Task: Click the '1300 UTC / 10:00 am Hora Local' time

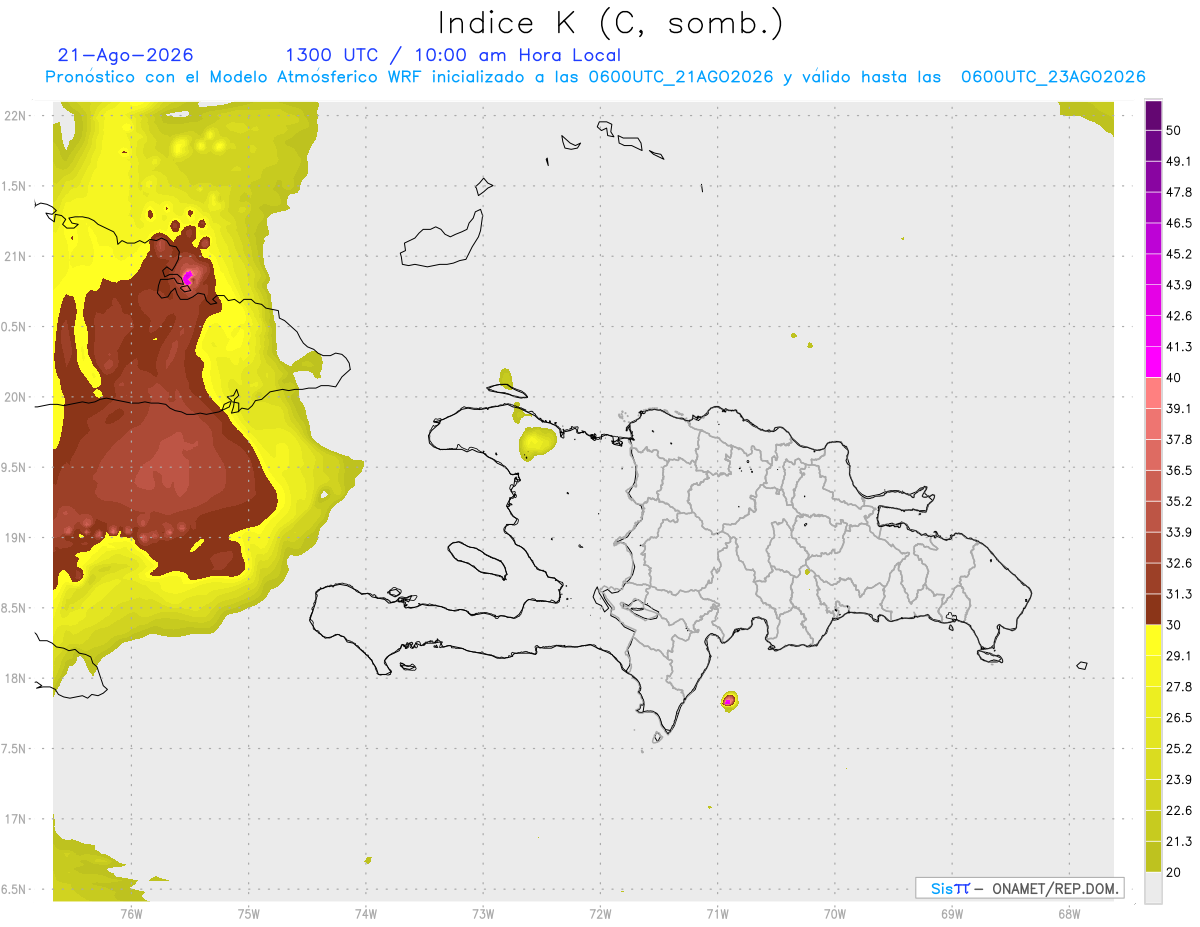Action: 453,55
